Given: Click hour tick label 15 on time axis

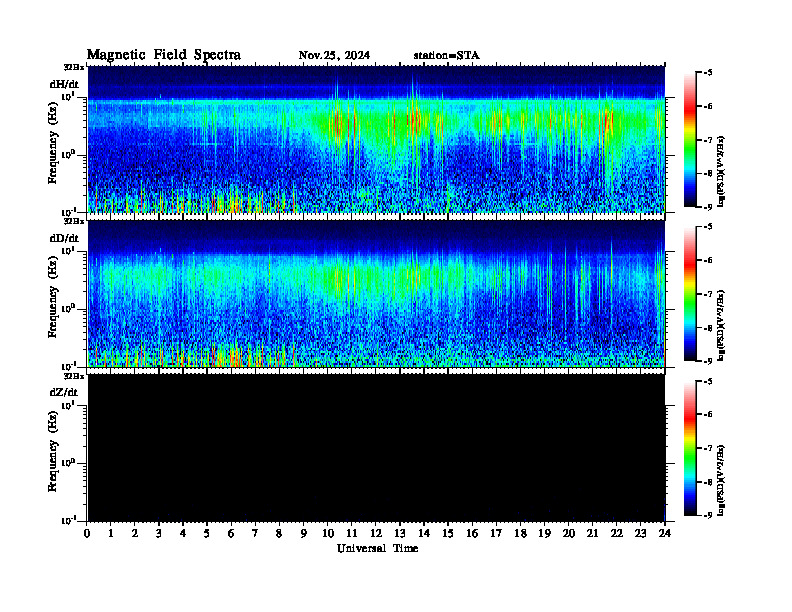Looking at the screenshot, I should pyautogui.click(x=448, y=534).
